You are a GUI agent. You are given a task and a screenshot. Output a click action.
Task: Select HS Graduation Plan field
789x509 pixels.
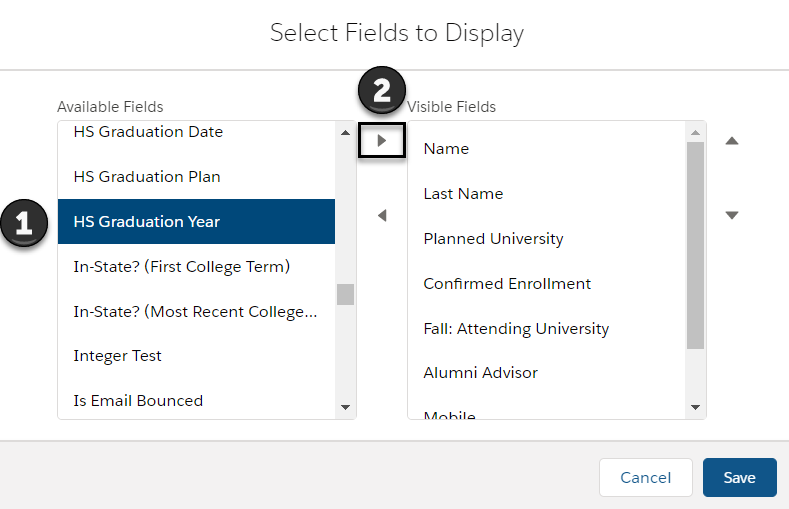pyautogui.click(x=196, y=177)
